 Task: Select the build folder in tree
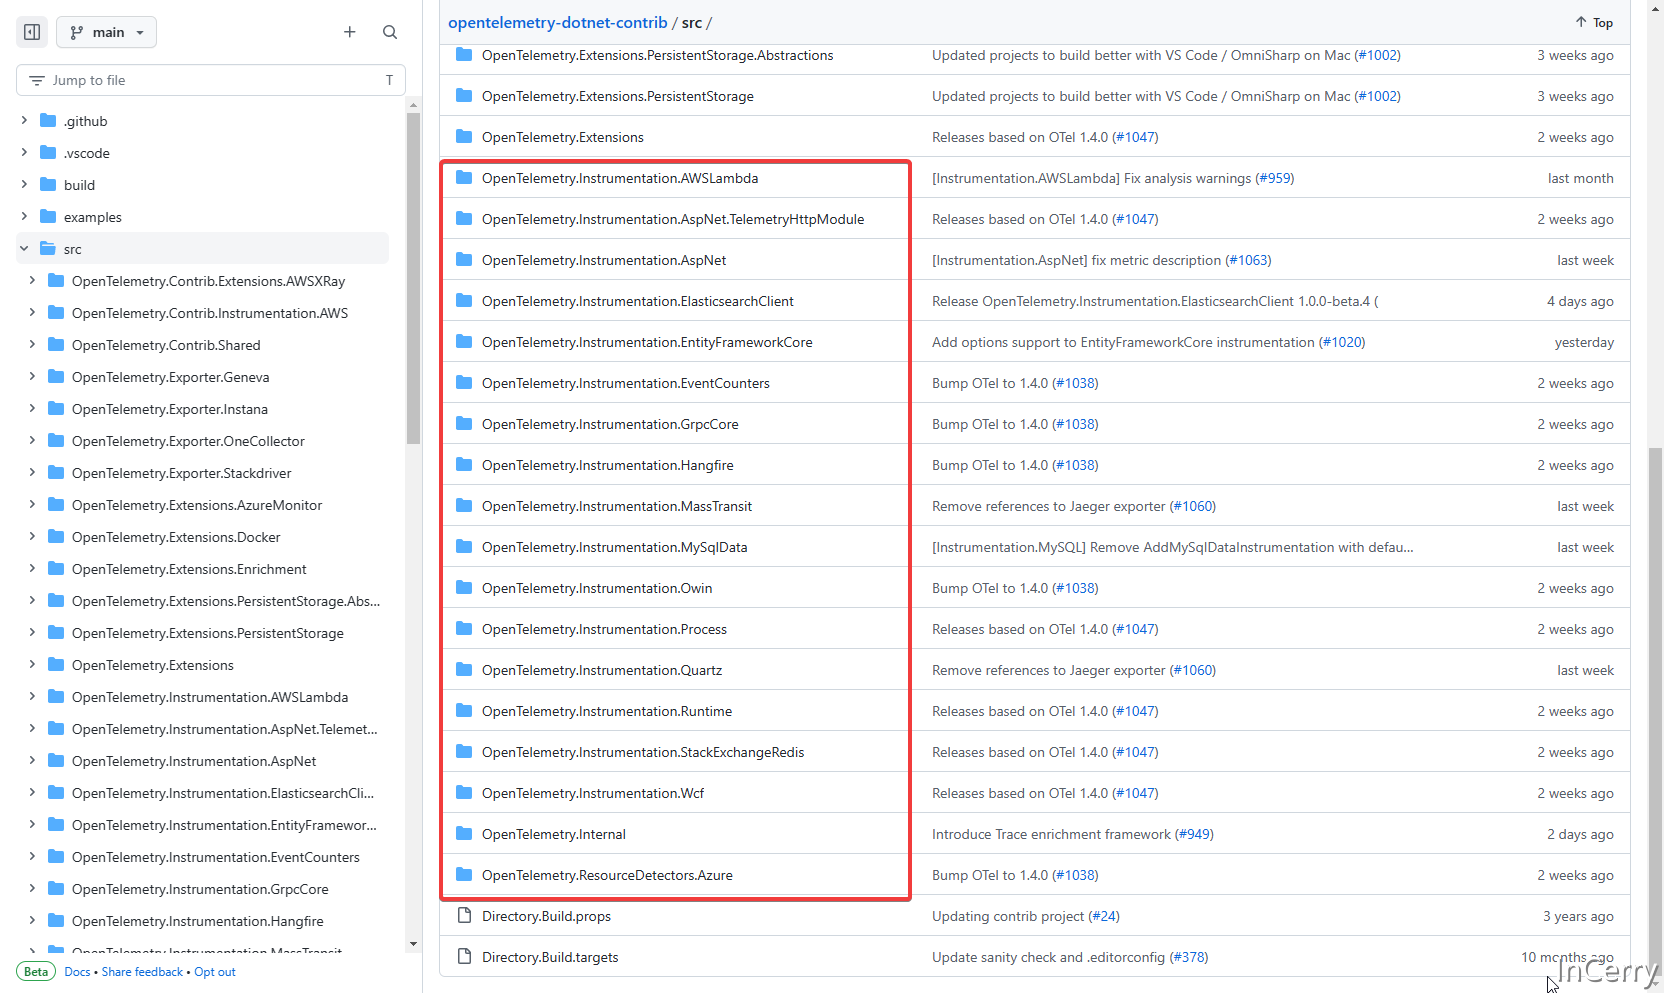coord(79,185)
